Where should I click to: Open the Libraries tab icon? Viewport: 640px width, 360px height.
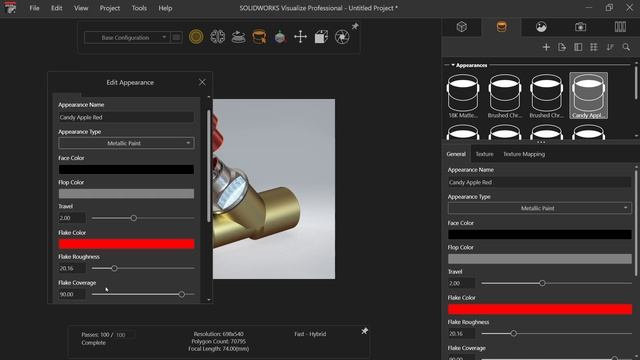tap(620, 27)
